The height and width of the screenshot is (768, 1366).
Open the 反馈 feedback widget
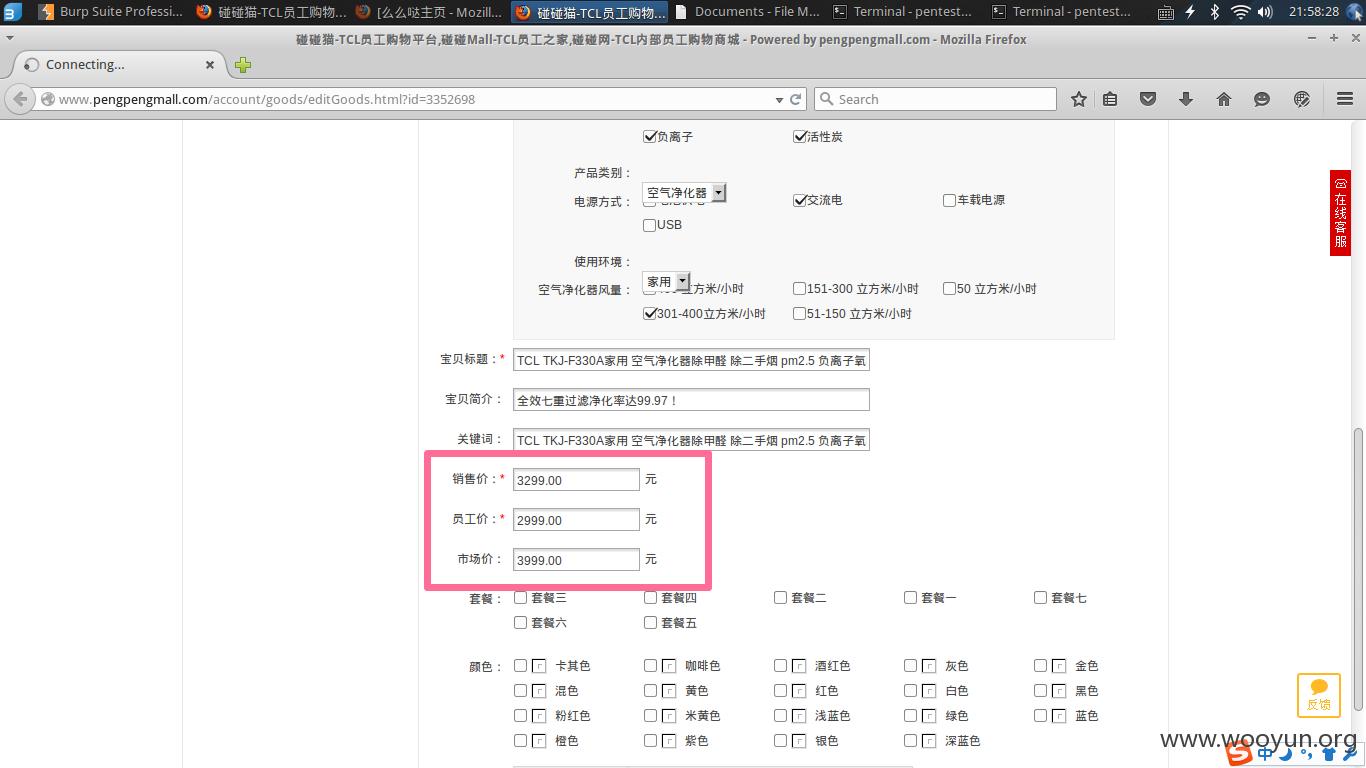(x=1318, y=695)
